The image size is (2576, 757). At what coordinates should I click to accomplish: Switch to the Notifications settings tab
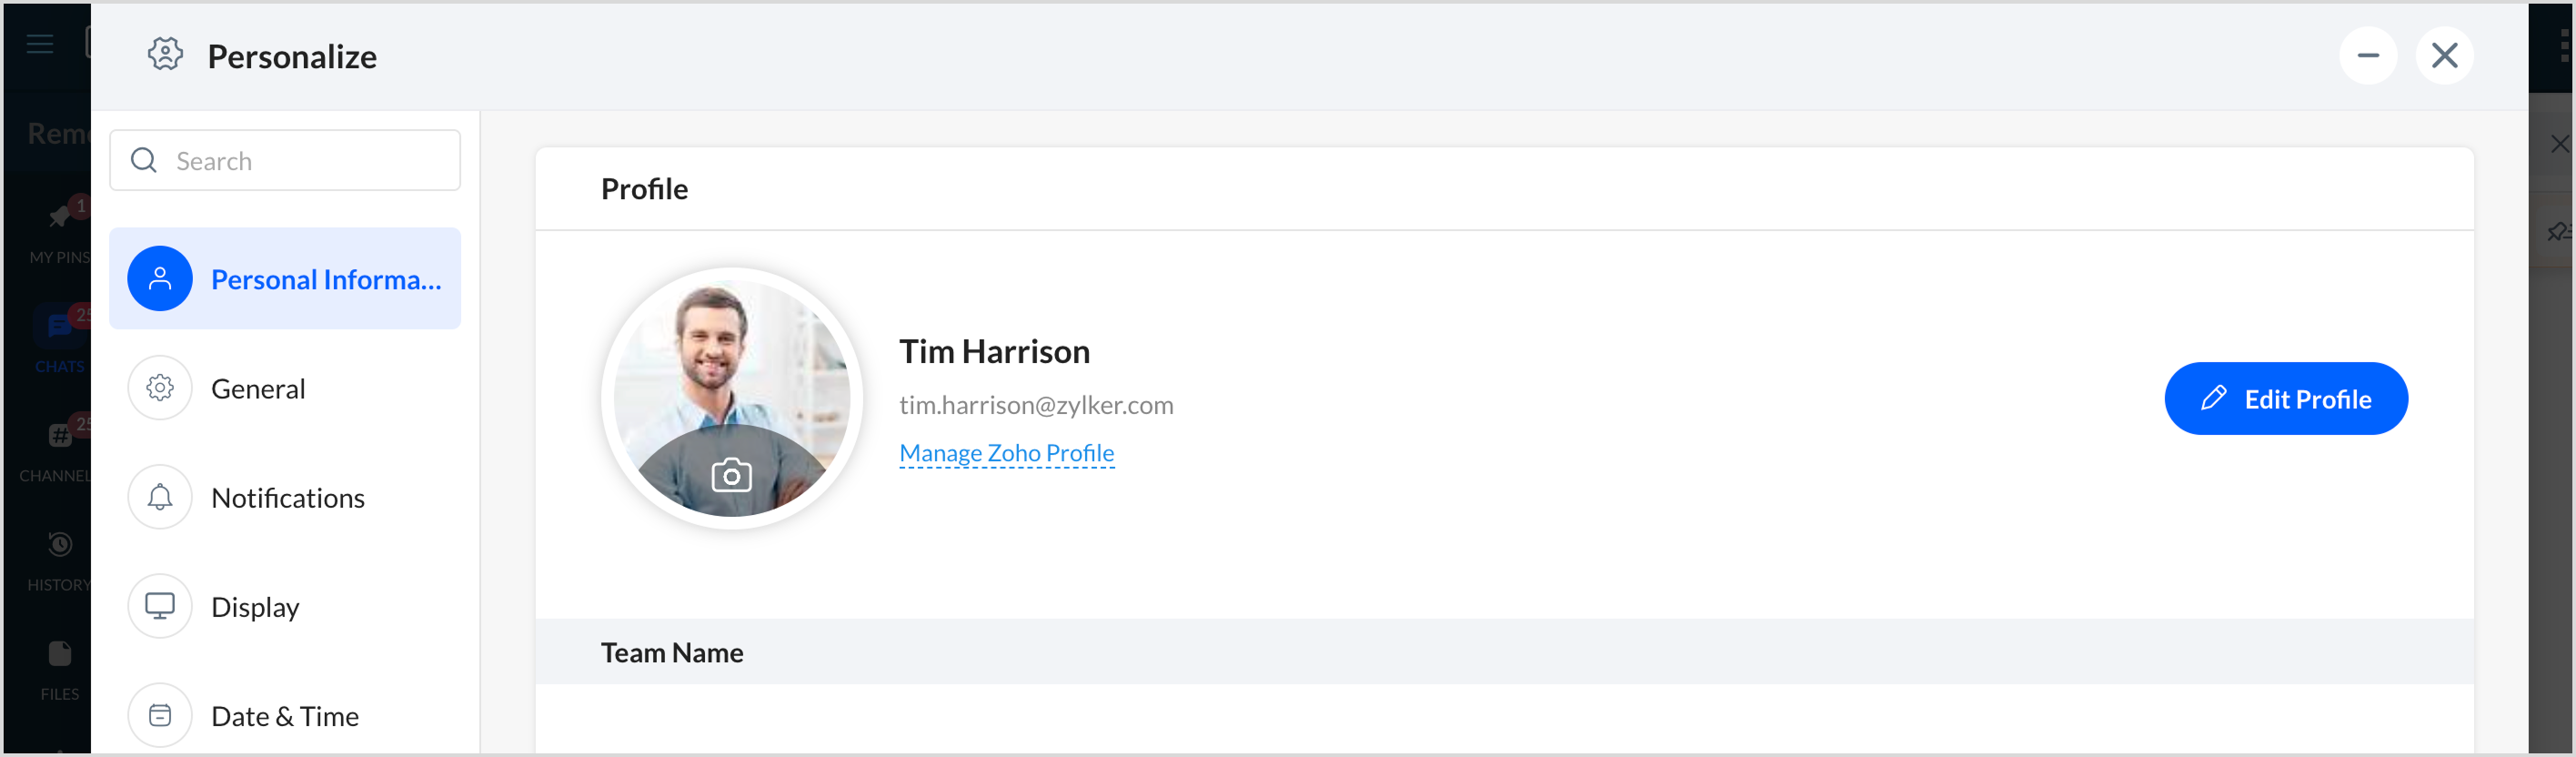click(288, 497)
